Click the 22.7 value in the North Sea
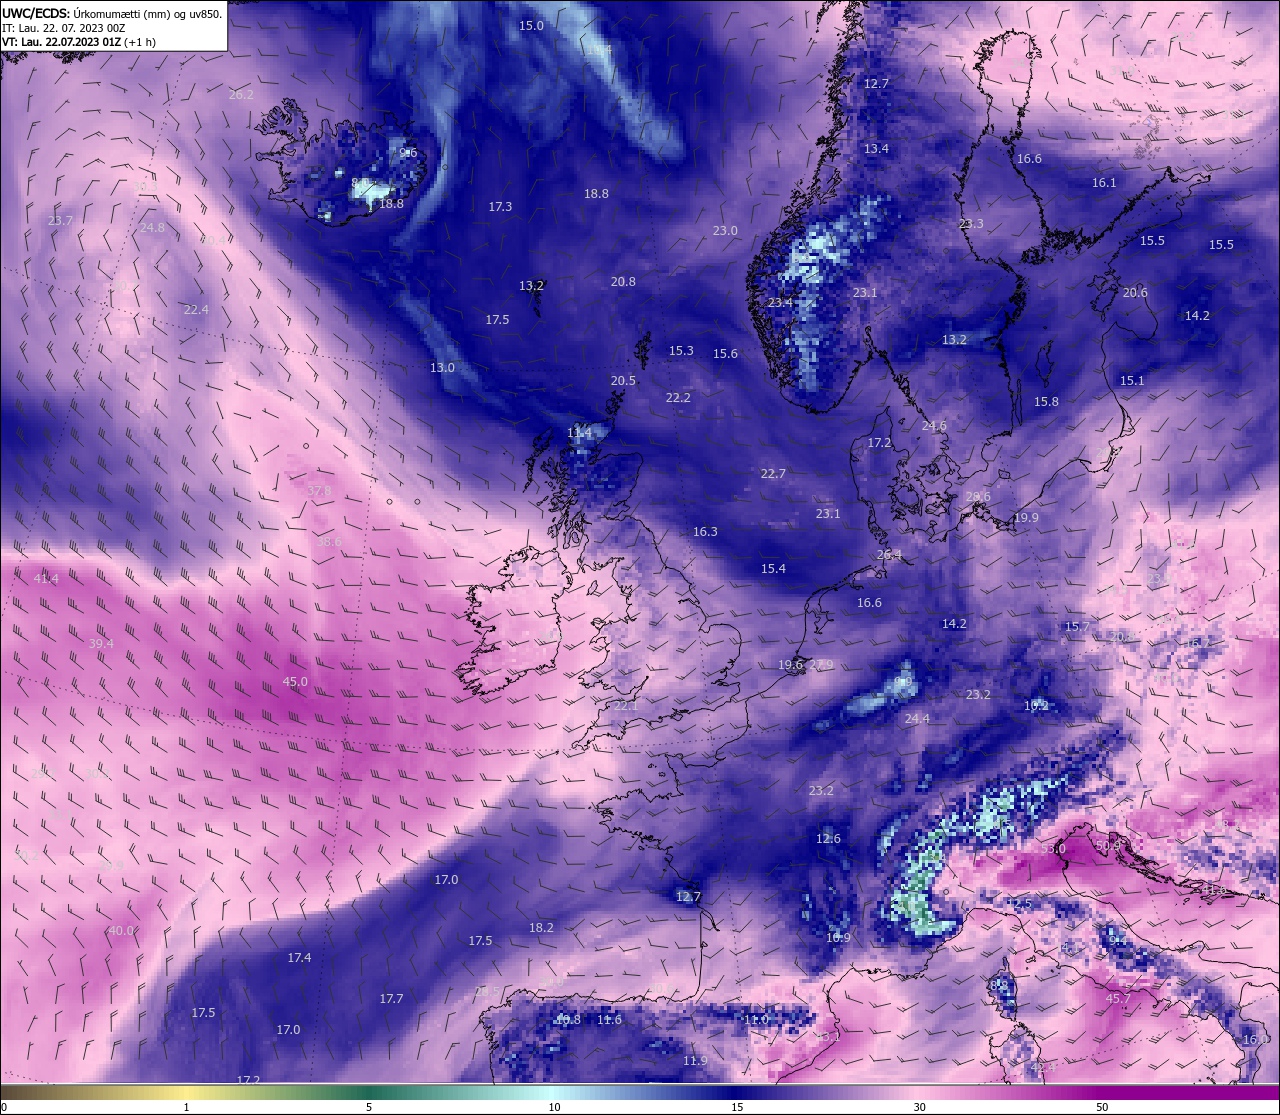This screenshot has height=1115, width=1280. click(773, 474)
